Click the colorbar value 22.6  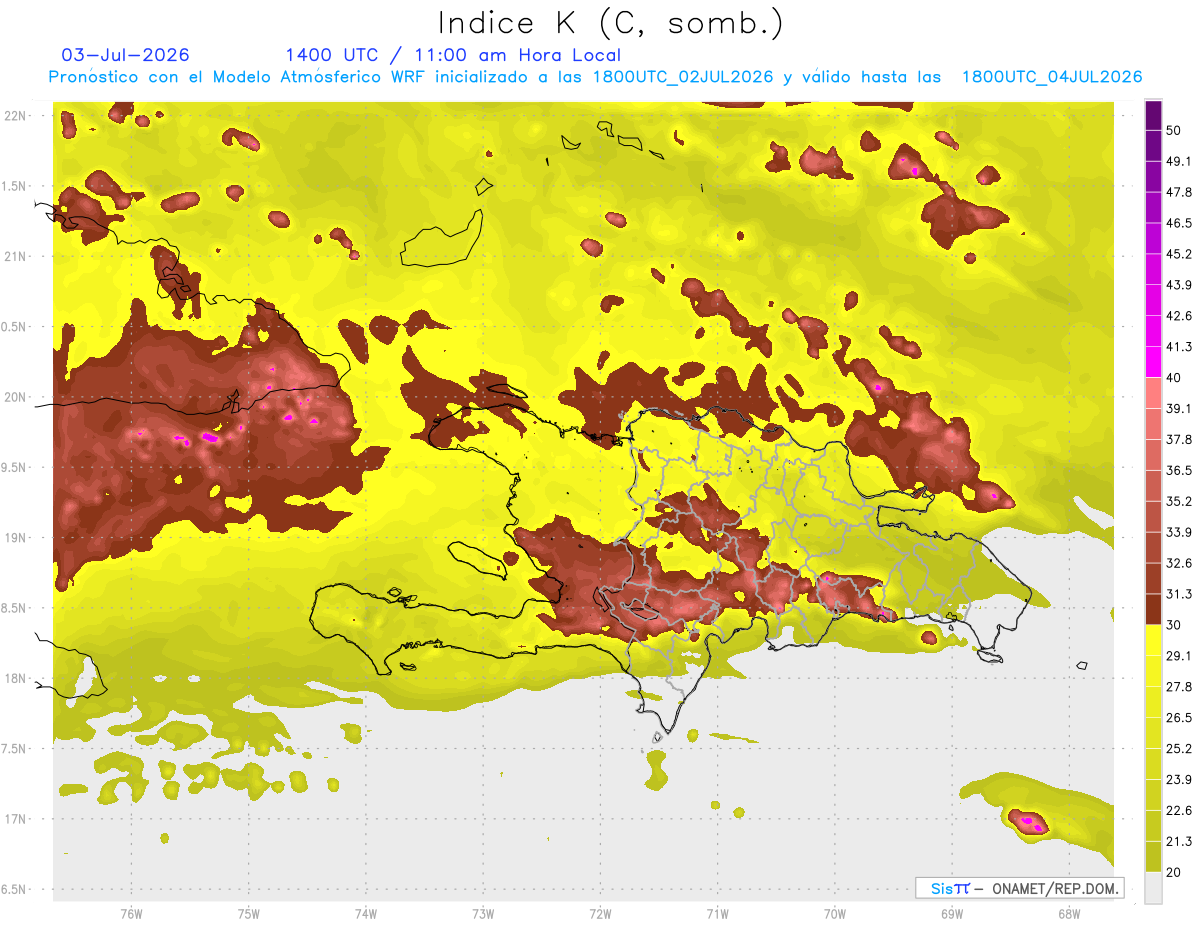(x=1180, y=811)
